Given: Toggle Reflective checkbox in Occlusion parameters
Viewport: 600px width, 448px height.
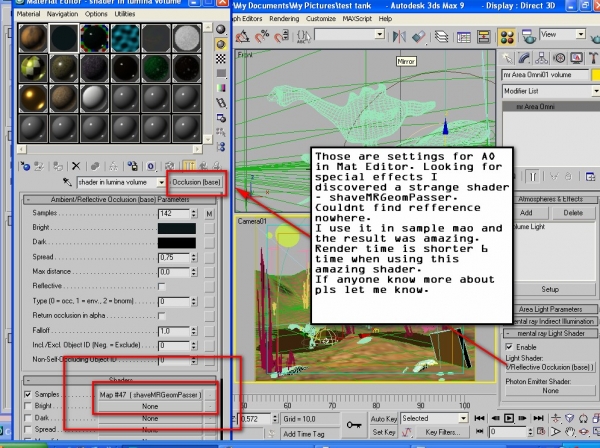Looking at the screenshot, I should pos(162,287).
